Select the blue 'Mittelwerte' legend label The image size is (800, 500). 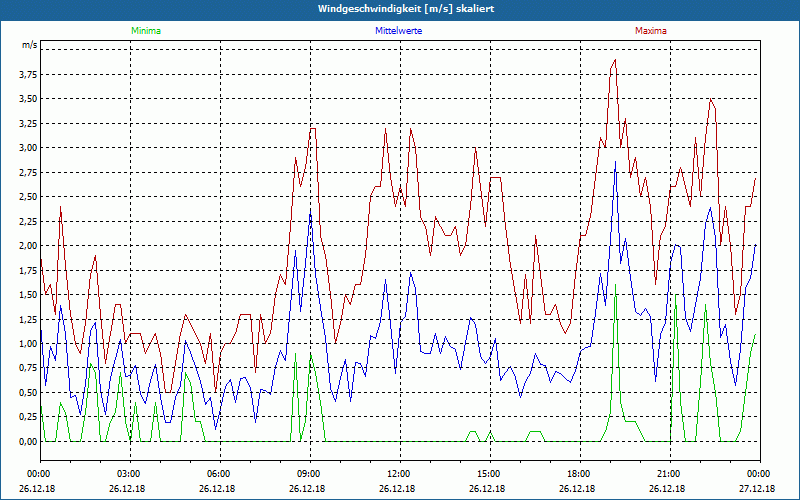pyautogui.click(x=398, y=31)
